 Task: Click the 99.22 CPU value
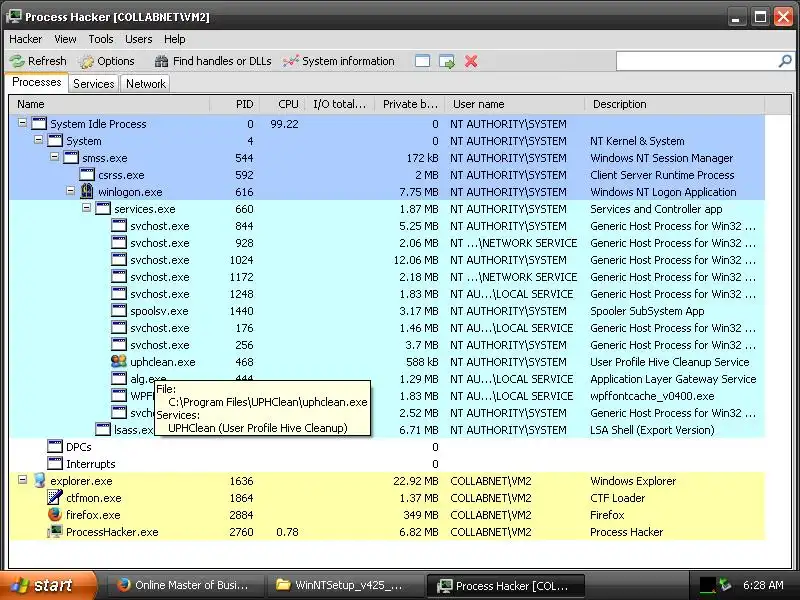(x=284, y=124)
